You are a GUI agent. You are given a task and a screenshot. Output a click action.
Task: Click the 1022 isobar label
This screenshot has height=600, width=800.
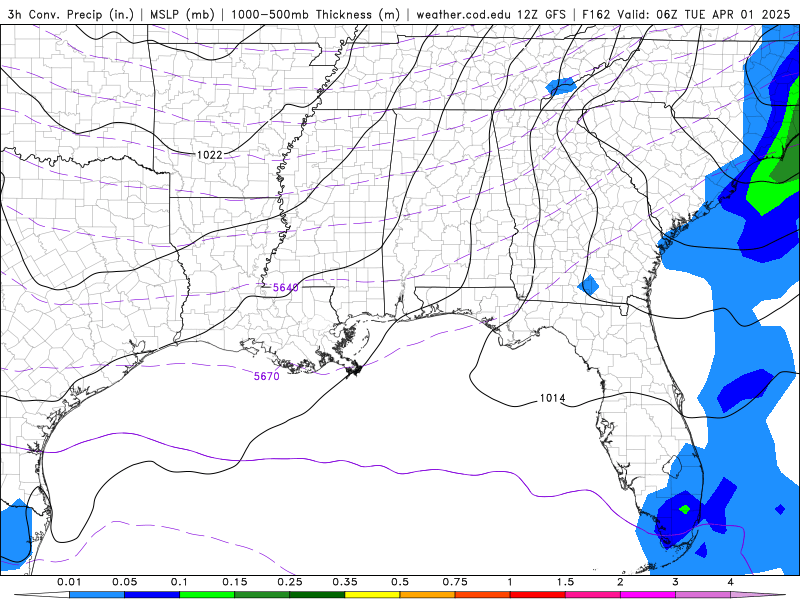pos(210,155)
